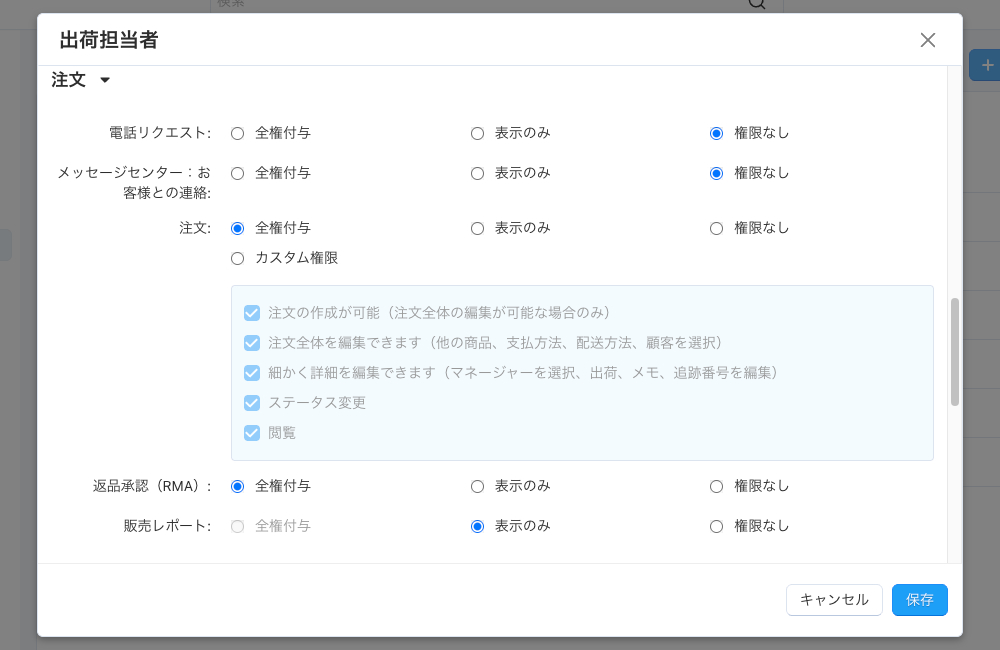Select 権限なし for 注文 row

pyautogui.click(x=716, y=228)
